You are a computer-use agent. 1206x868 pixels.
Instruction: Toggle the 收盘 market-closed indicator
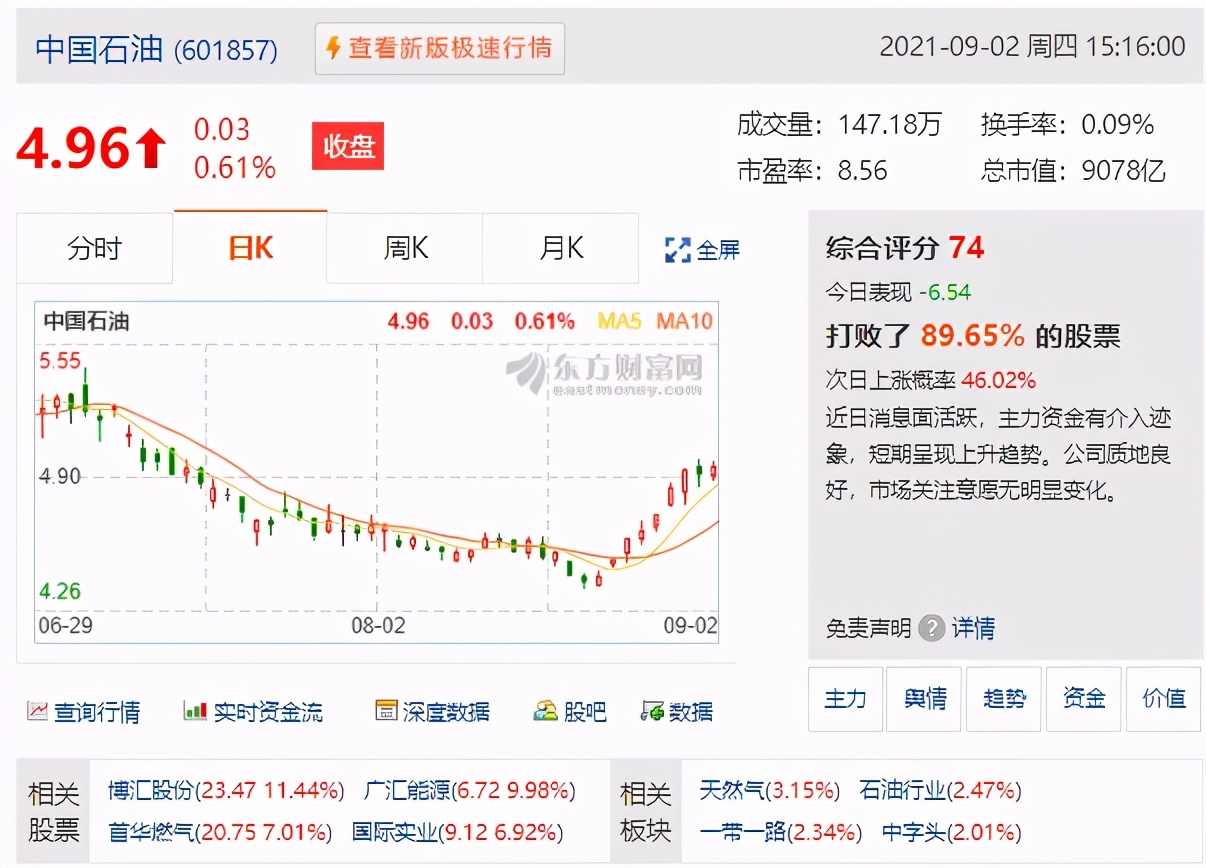tap(348, 145)
